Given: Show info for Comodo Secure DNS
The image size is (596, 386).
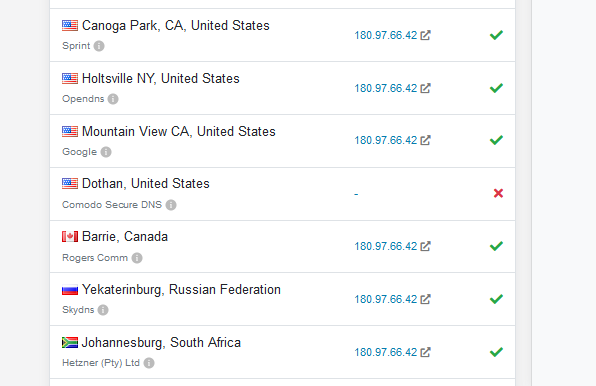Looking at the screenshot, I should pos(171,205).
